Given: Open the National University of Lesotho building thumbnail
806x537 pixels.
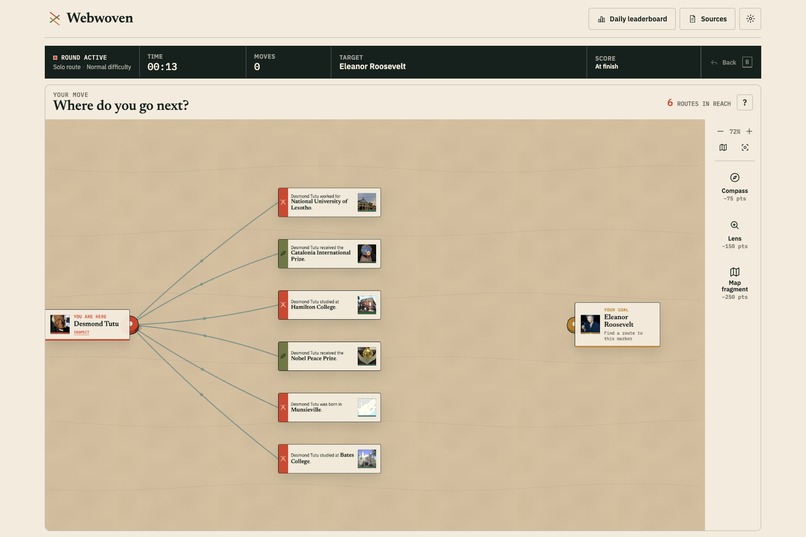Looking at the screenshot, I should (x=367, y=202).
